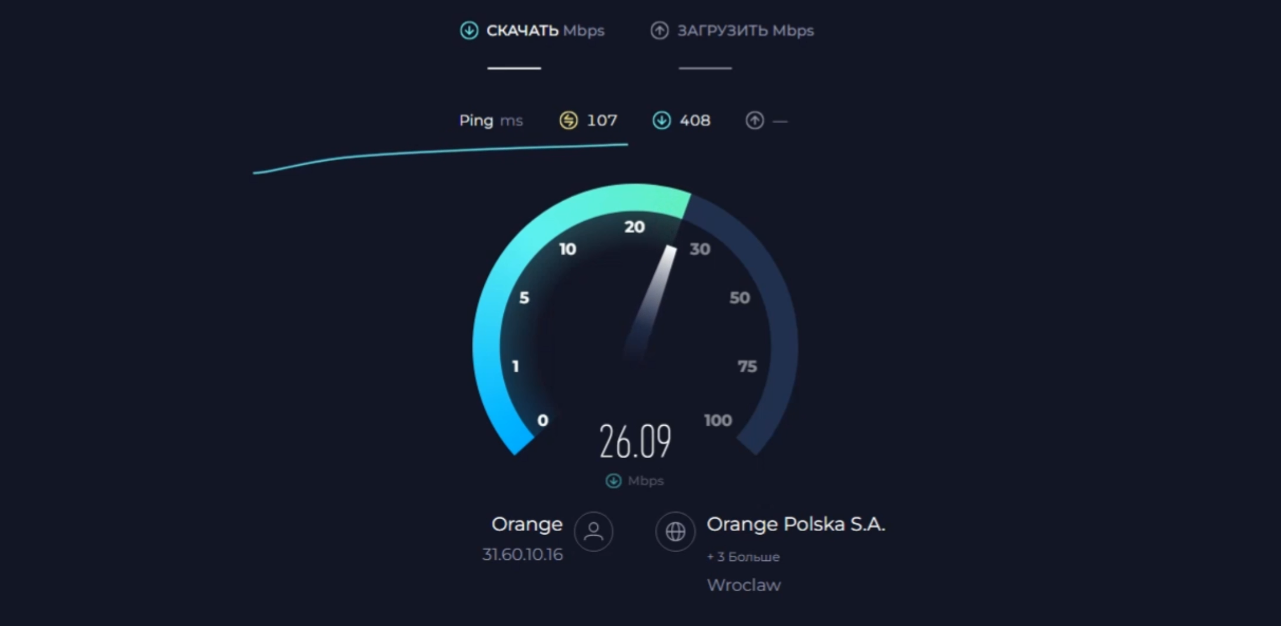Click the Ping ms label
Image resolution: width=1281 pixels, height=626 pixels.
pyautogui.click(x=491, y=121)
